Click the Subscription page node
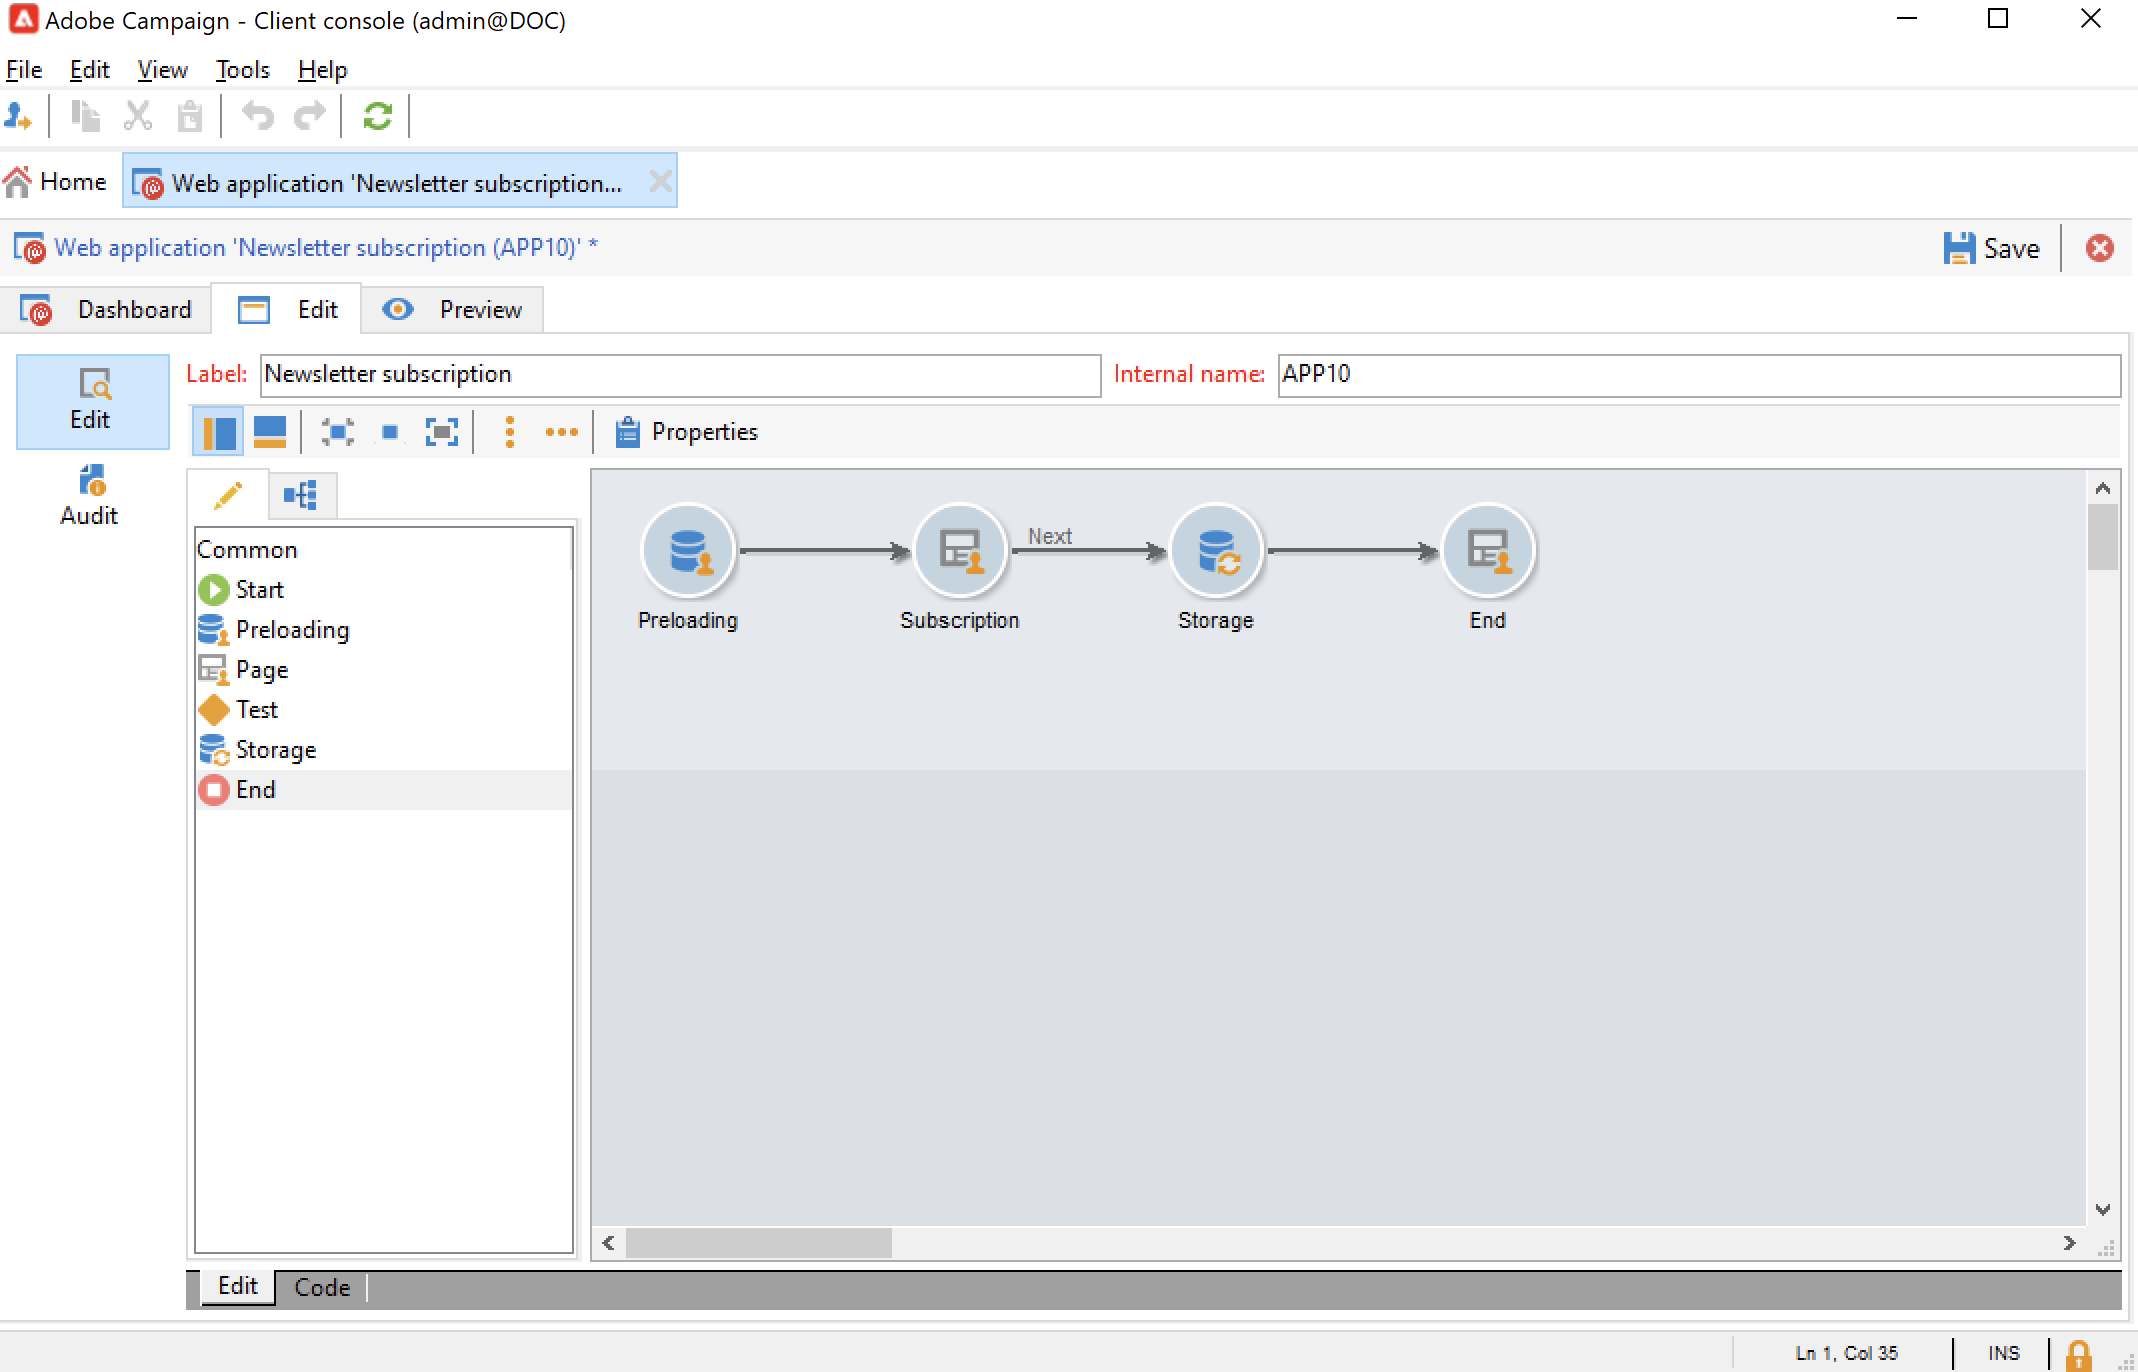This screenshot has height=1372, width=2138. tap(959, 551)
